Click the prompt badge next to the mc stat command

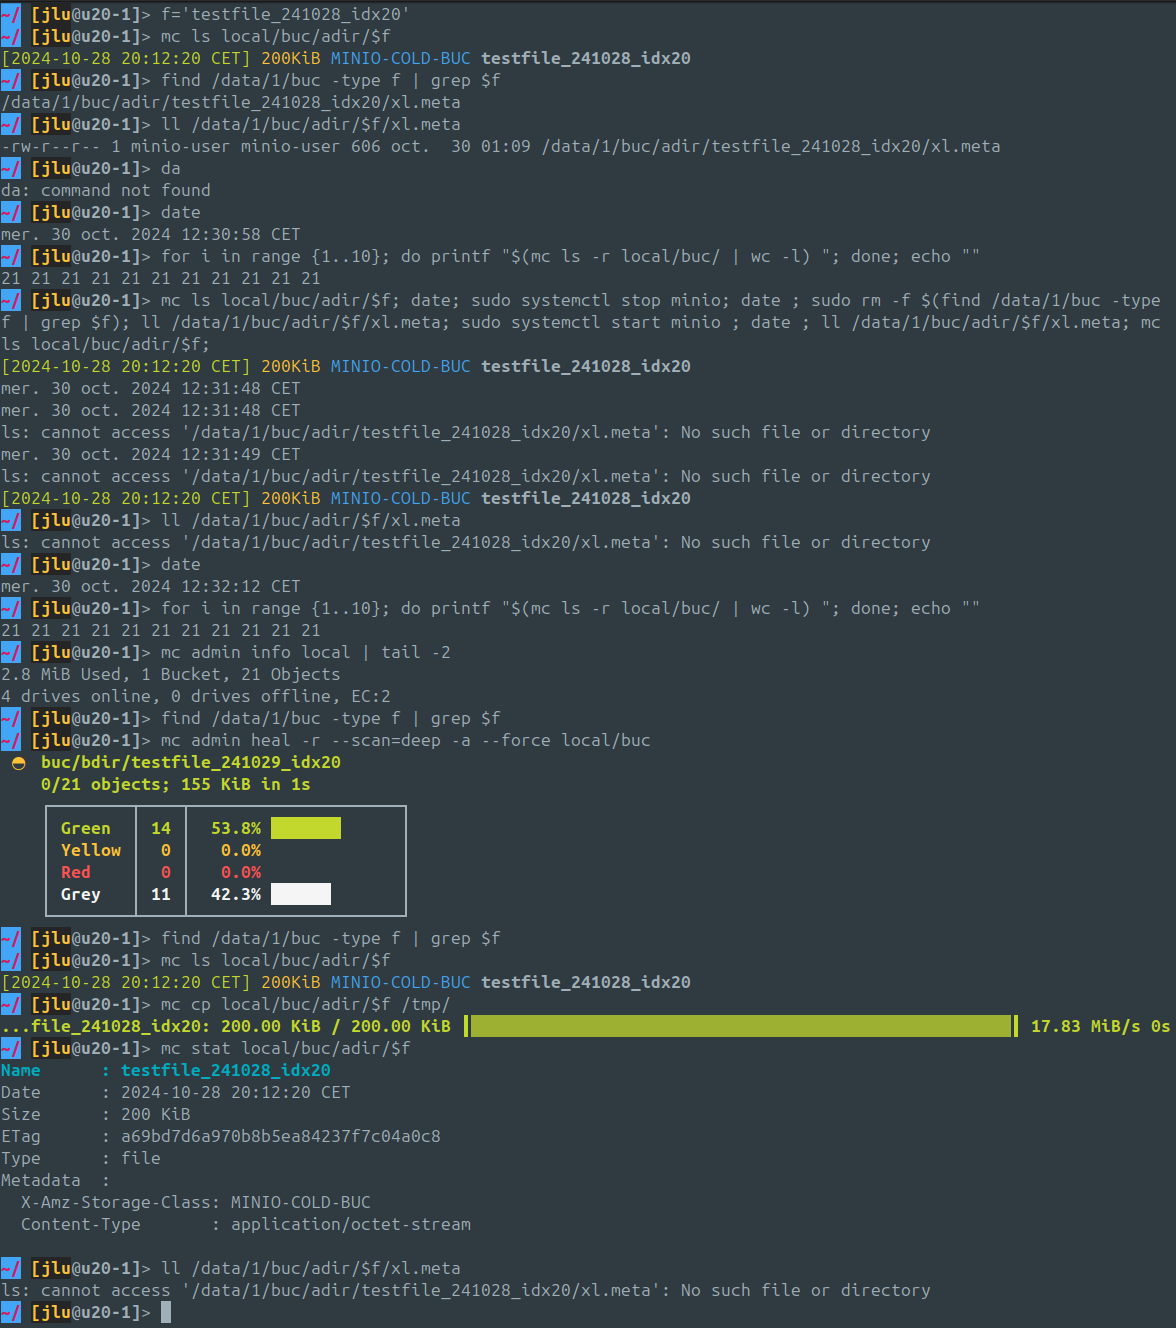coord(11,1048)
